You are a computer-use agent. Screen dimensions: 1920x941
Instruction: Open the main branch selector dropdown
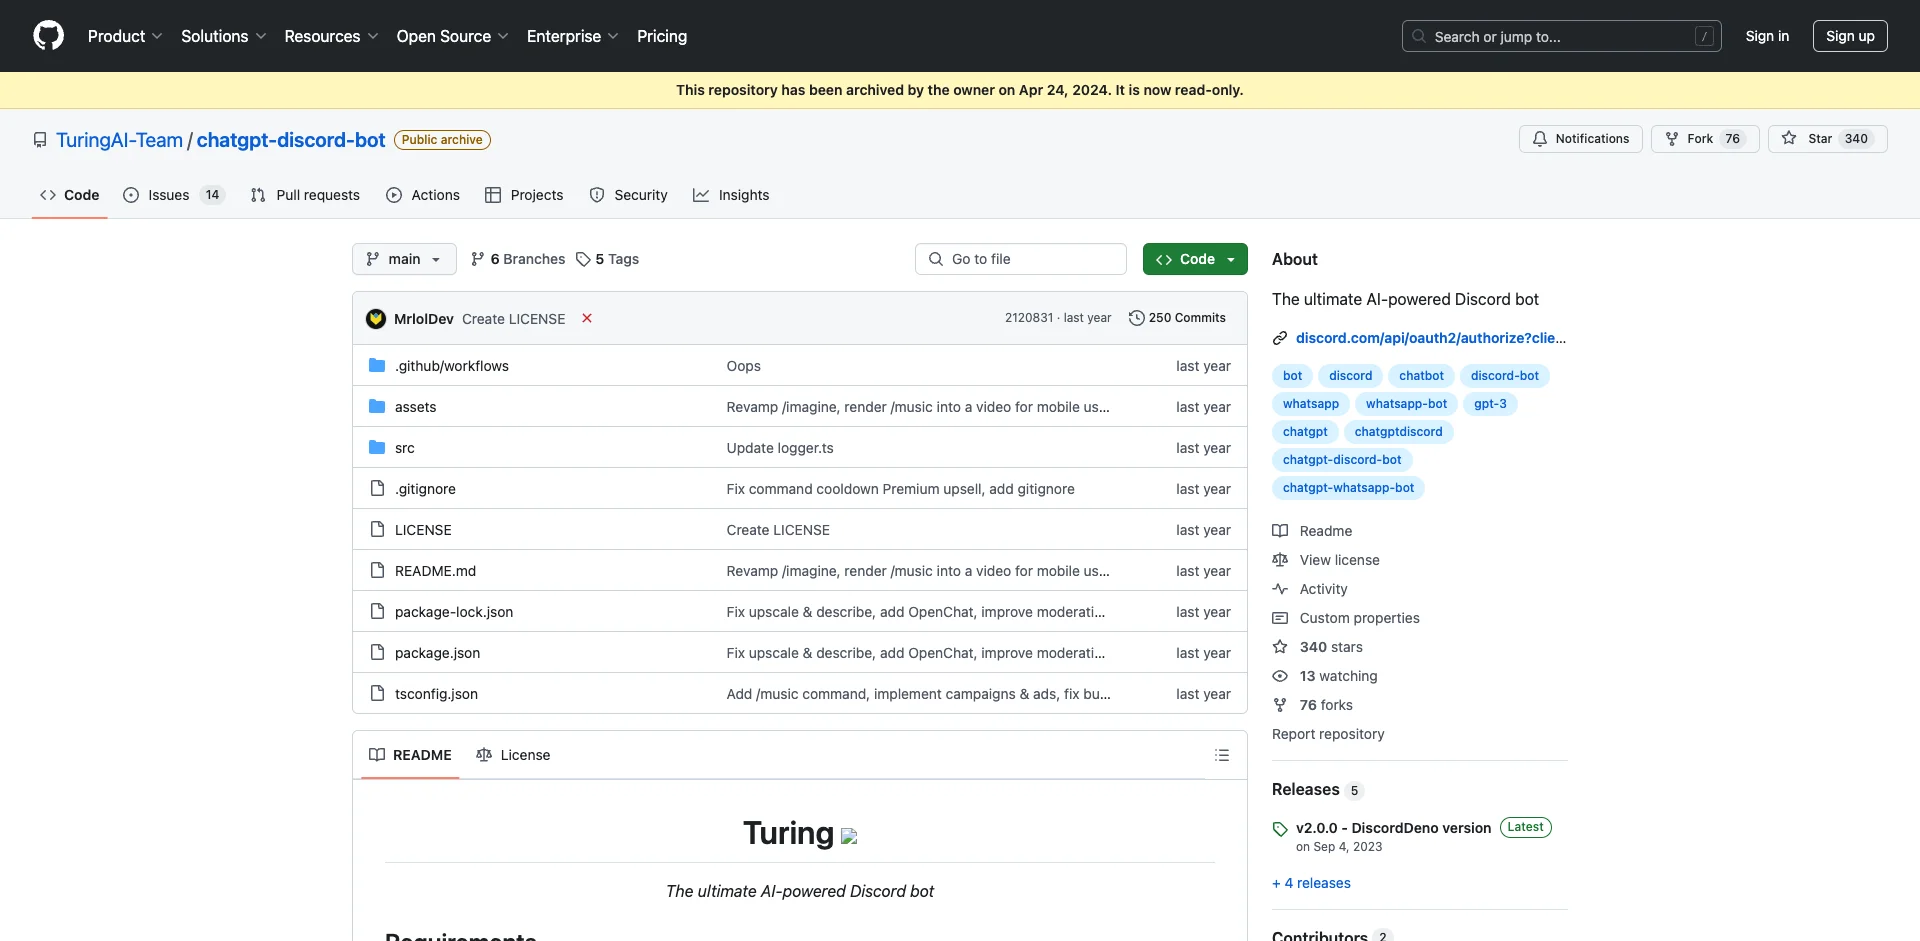coord(404,259)
